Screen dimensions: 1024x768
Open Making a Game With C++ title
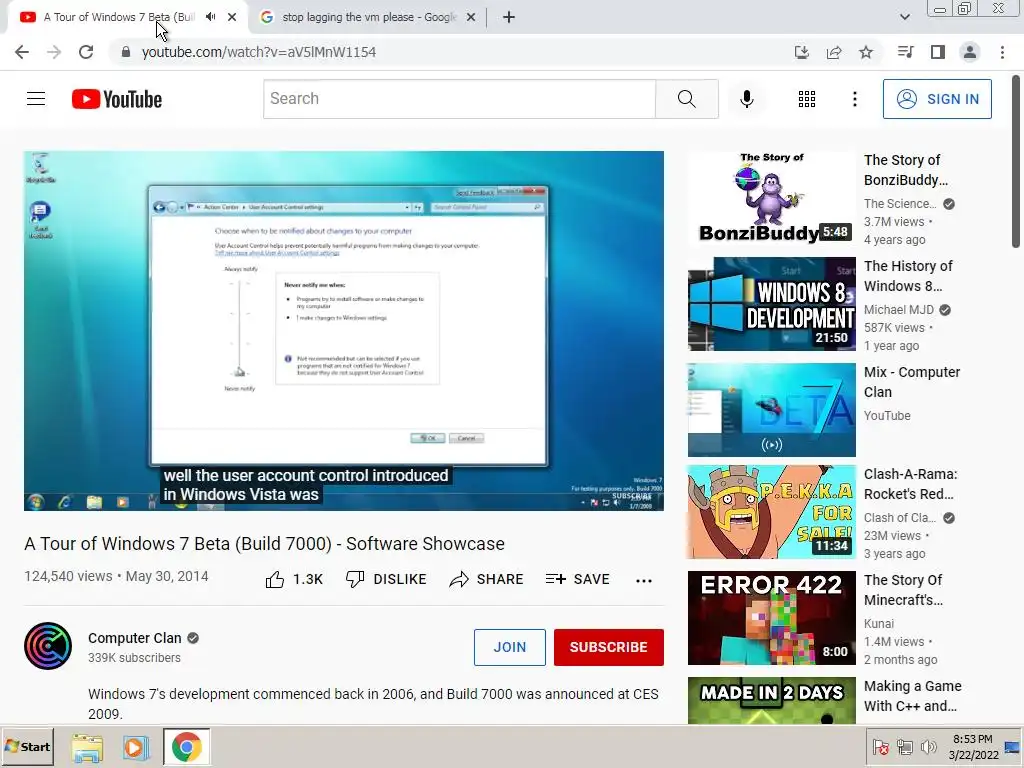click(912, 696)
